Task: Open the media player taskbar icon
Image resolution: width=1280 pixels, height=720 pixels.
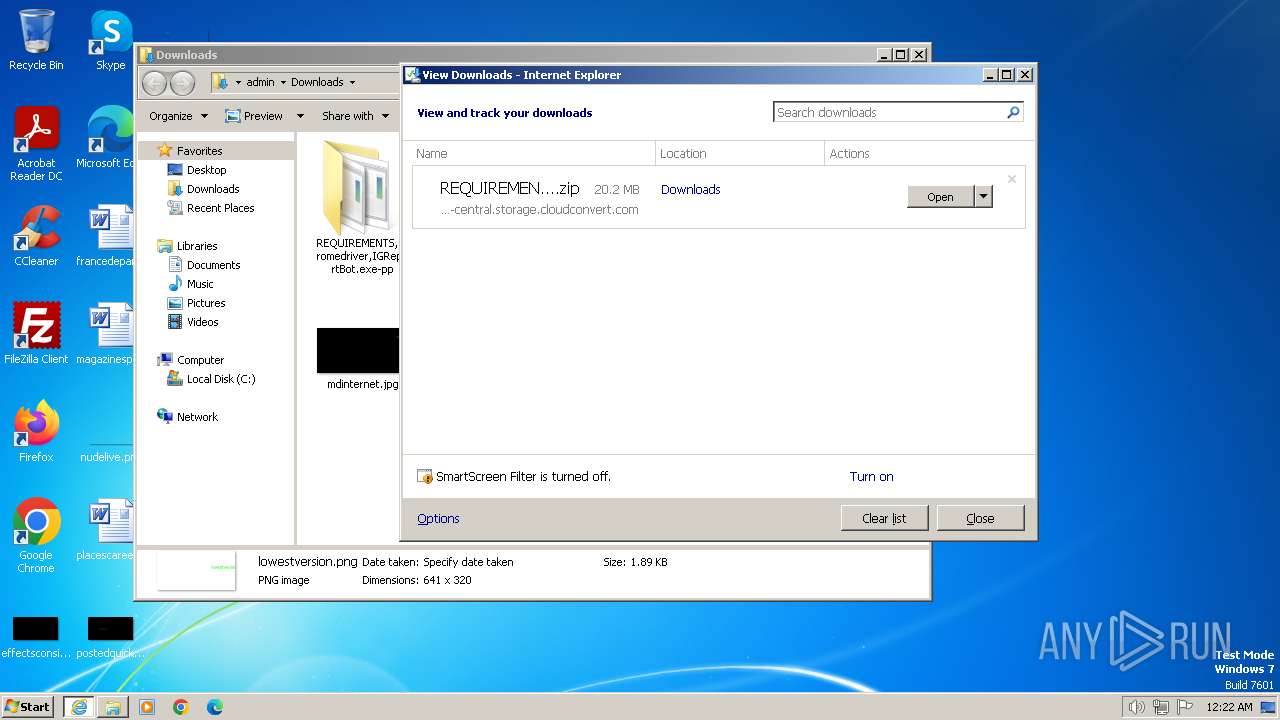Action: point(147,707)
